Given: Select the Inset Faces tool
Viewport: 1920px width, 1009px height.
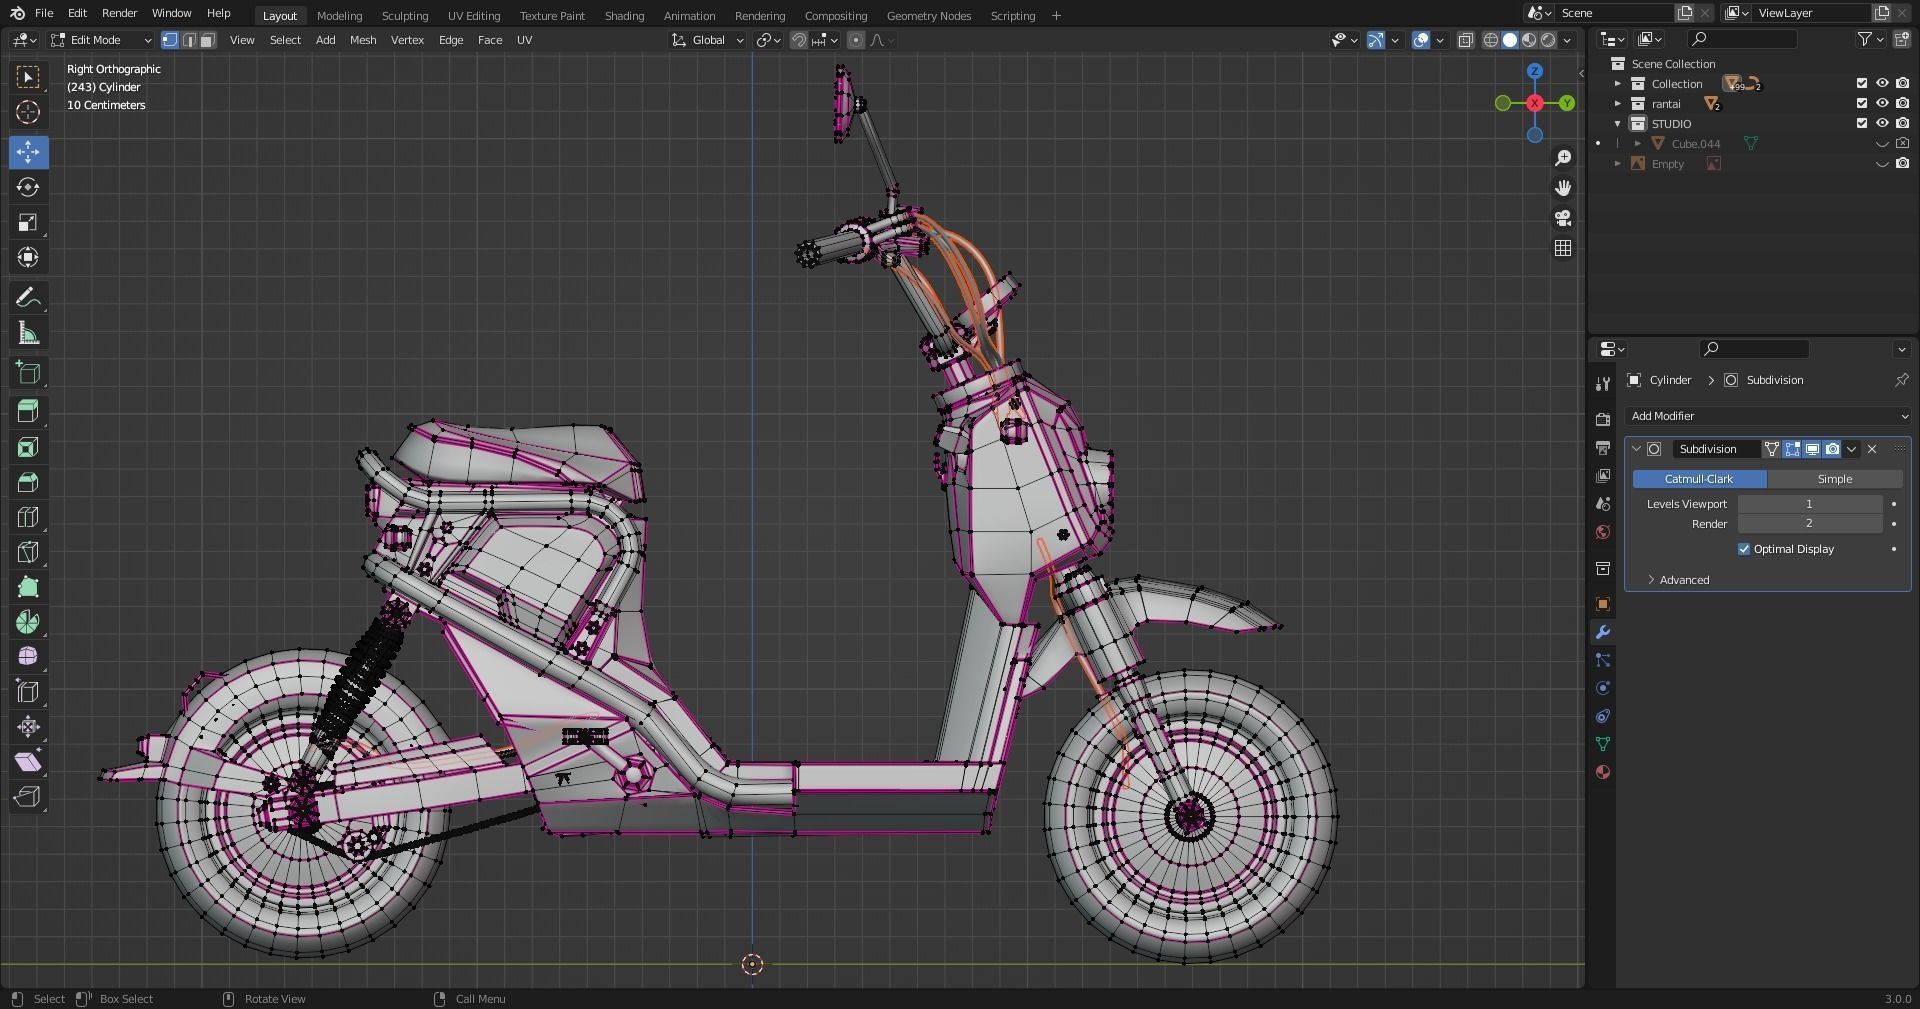Looking at the screenshot, I should (x=28, y=446).
